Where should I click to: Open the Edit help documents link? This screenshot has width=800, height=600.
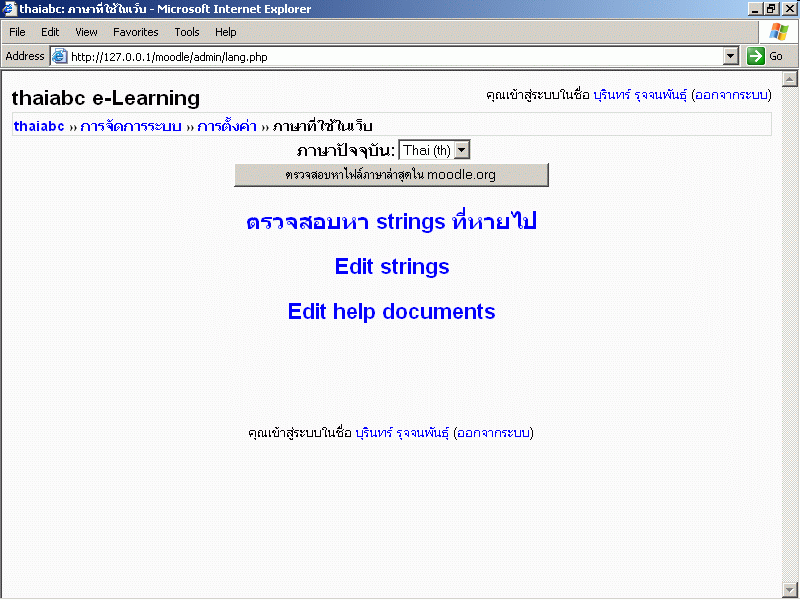[x=391, y=311]
